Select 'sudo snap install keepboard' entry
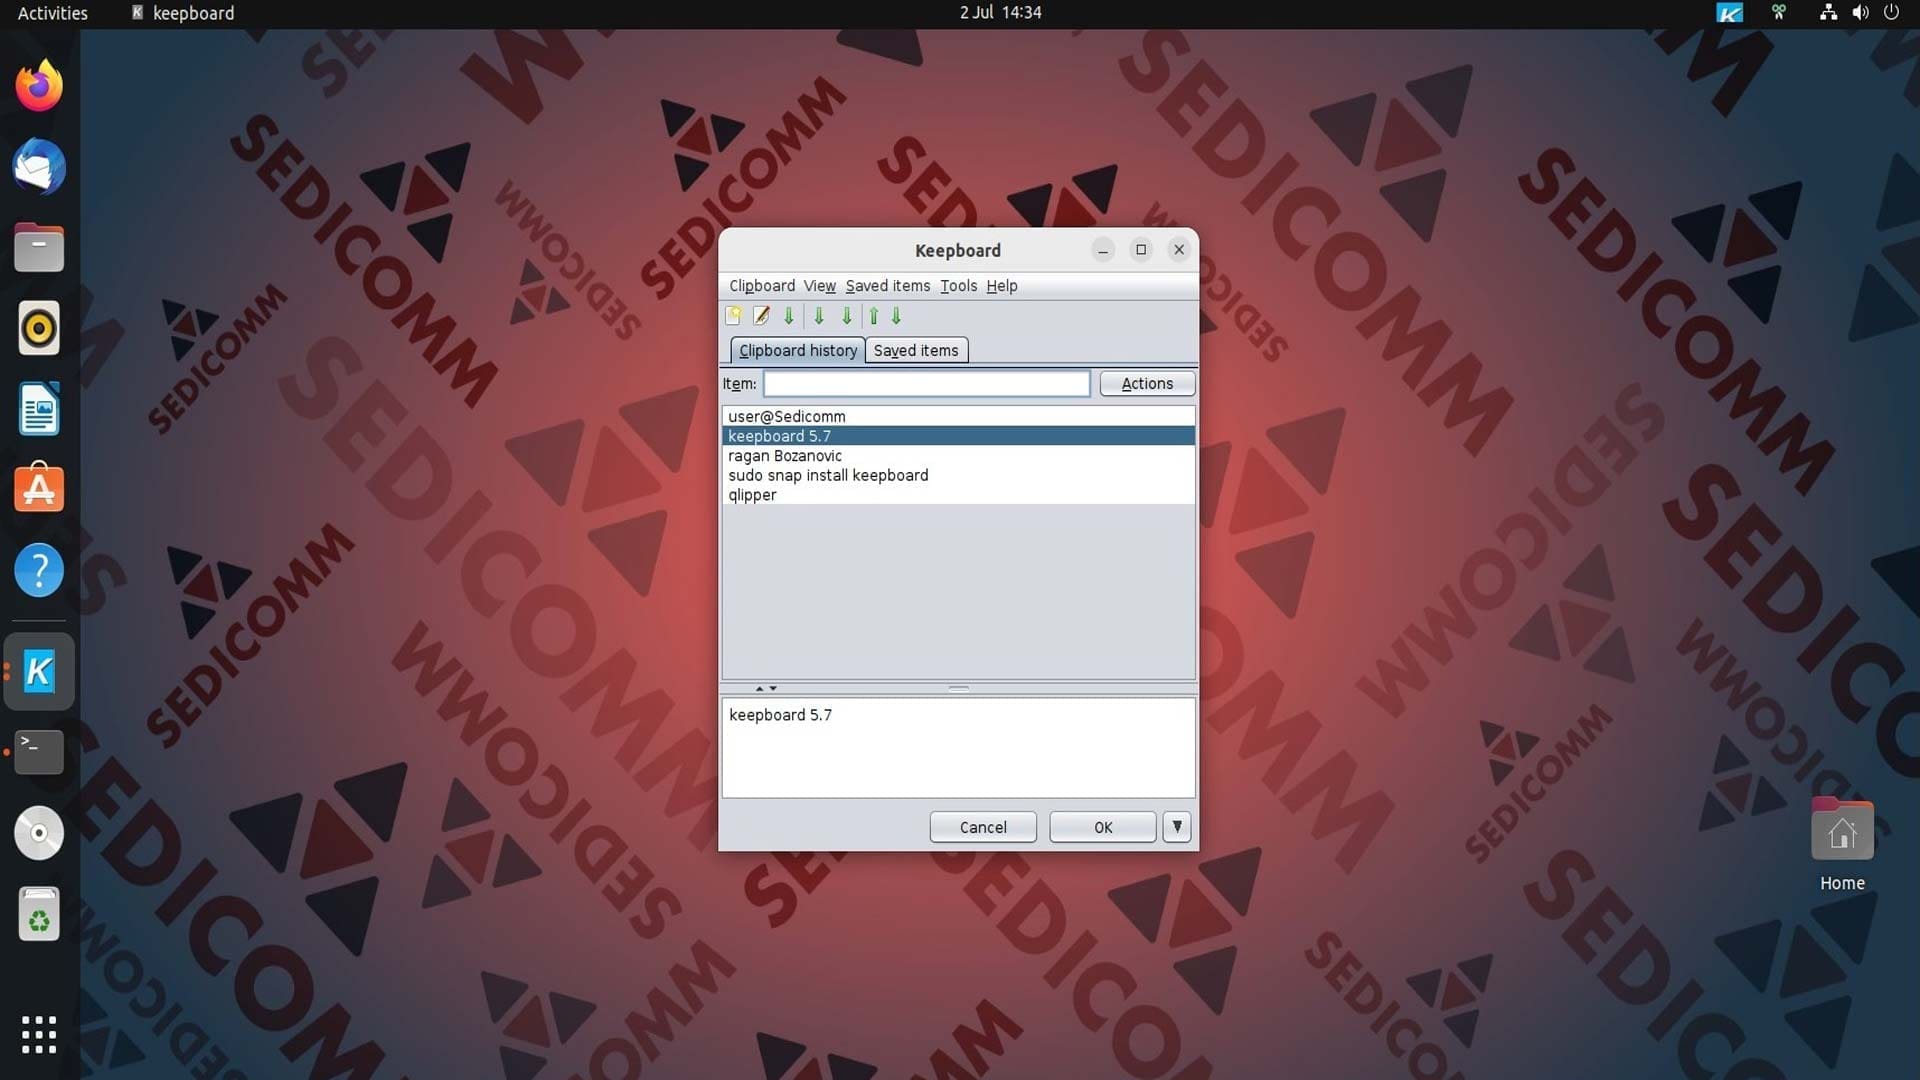This screenshot has width=1920, height=1080. [958, 475]
